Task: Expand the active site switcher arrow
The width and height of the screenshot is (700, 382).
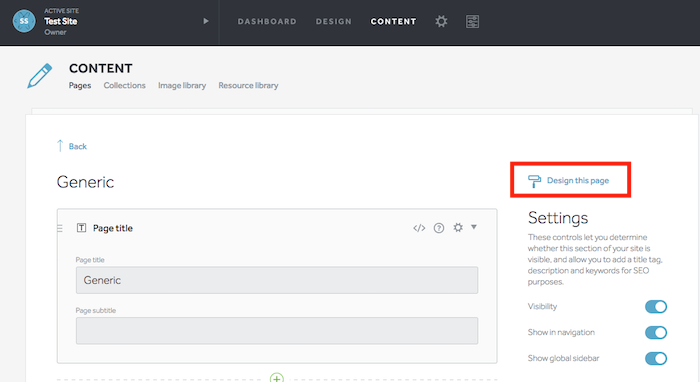Action: coord(206,21)
